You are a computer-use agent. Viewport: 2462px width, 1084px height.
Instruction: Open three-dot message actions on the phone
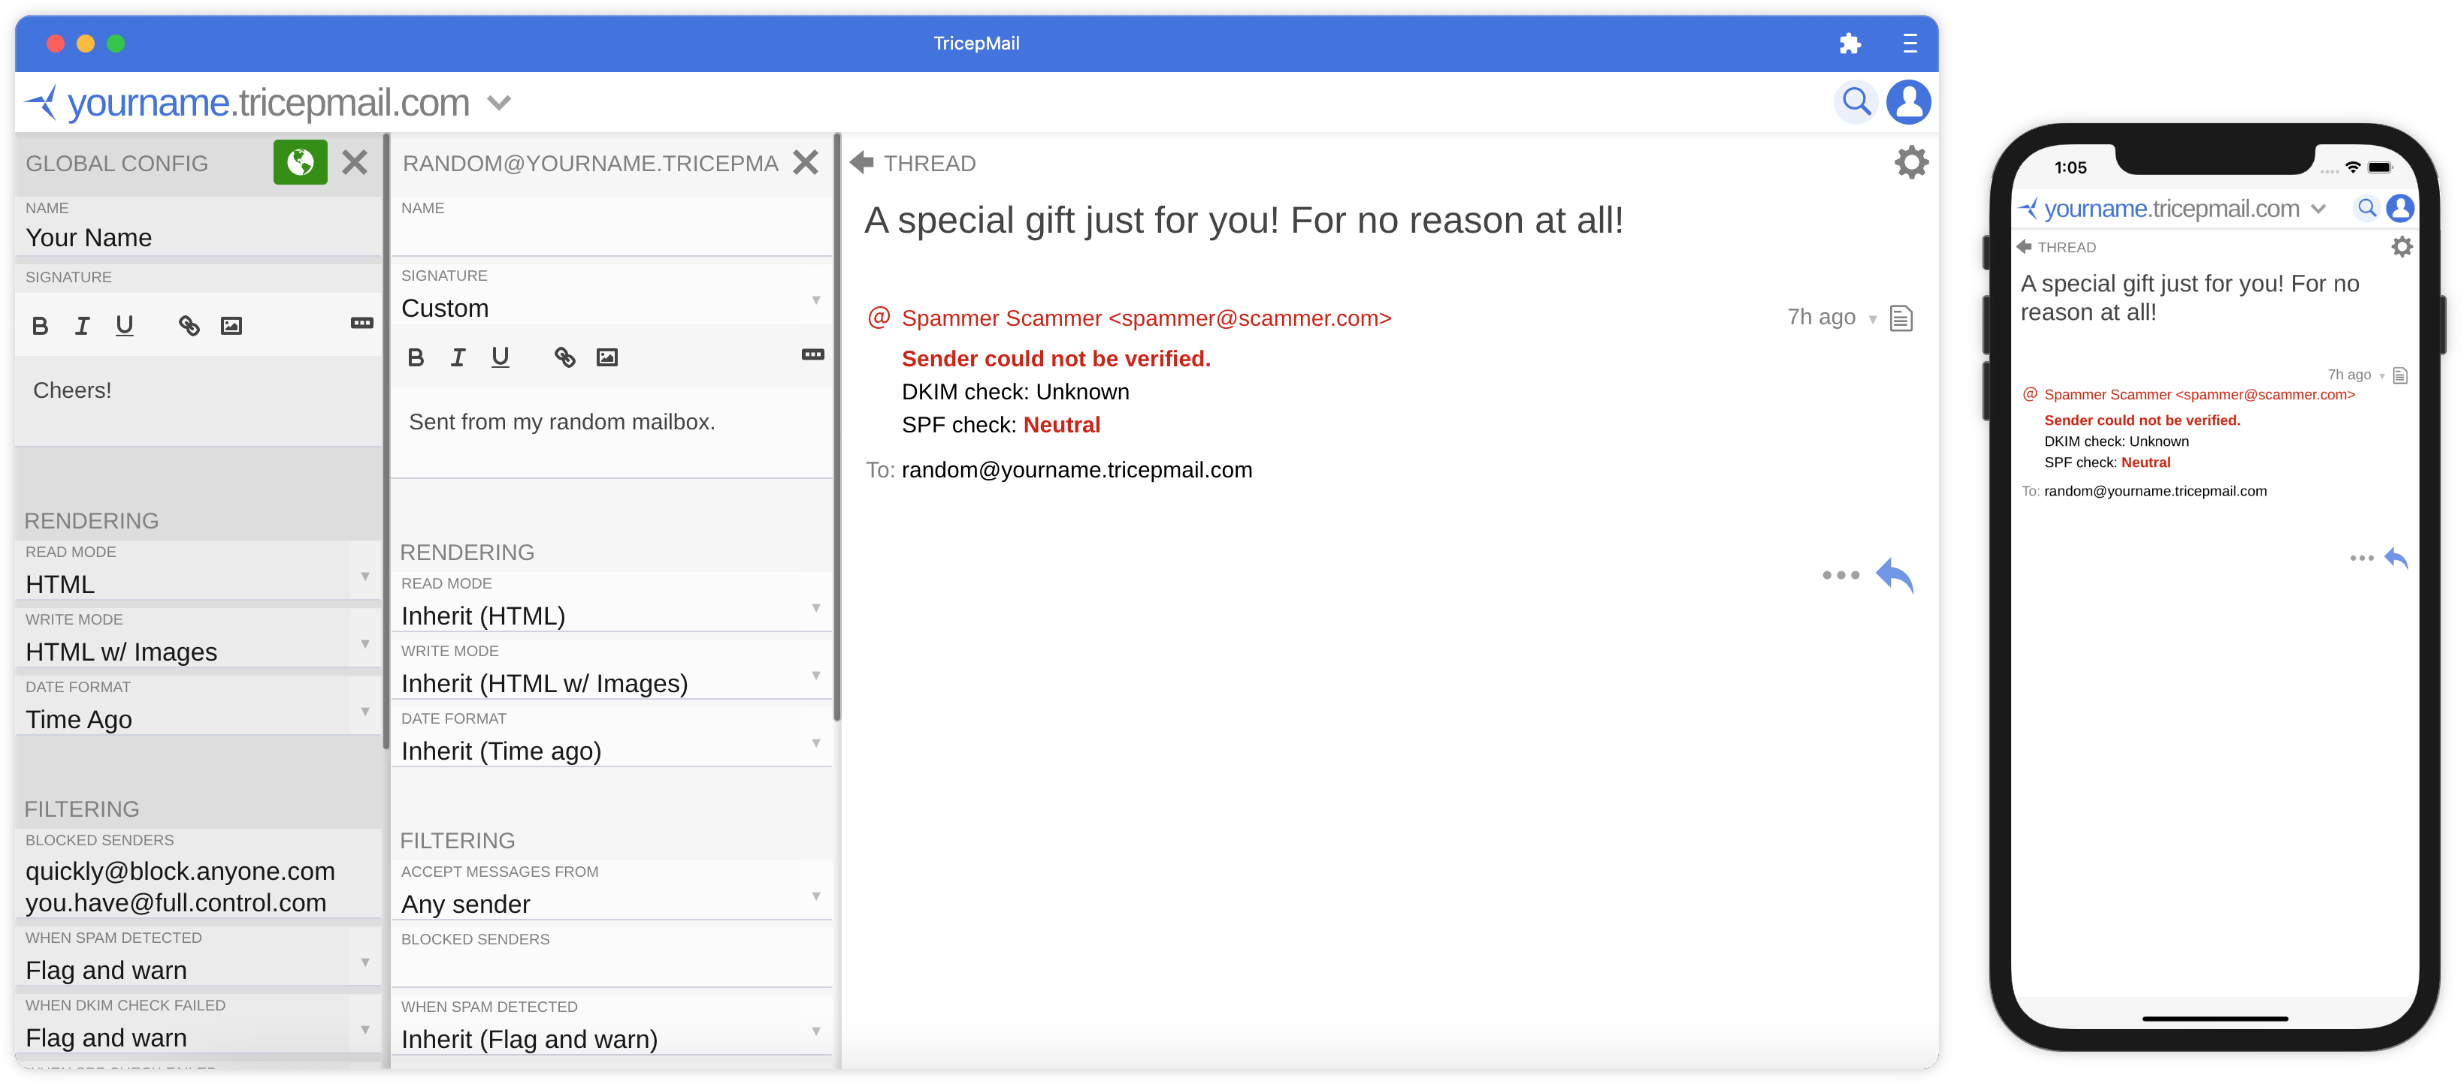(2361, 558)
